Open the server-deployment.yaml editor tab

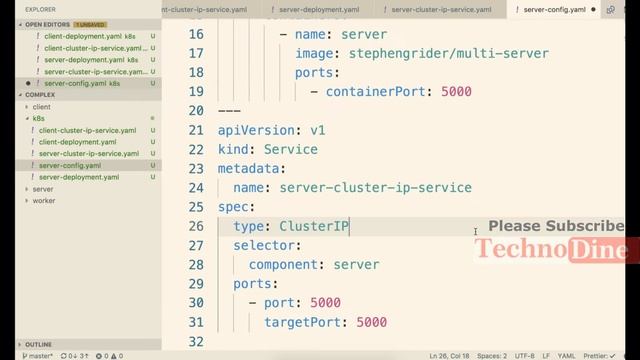(319, 9)
